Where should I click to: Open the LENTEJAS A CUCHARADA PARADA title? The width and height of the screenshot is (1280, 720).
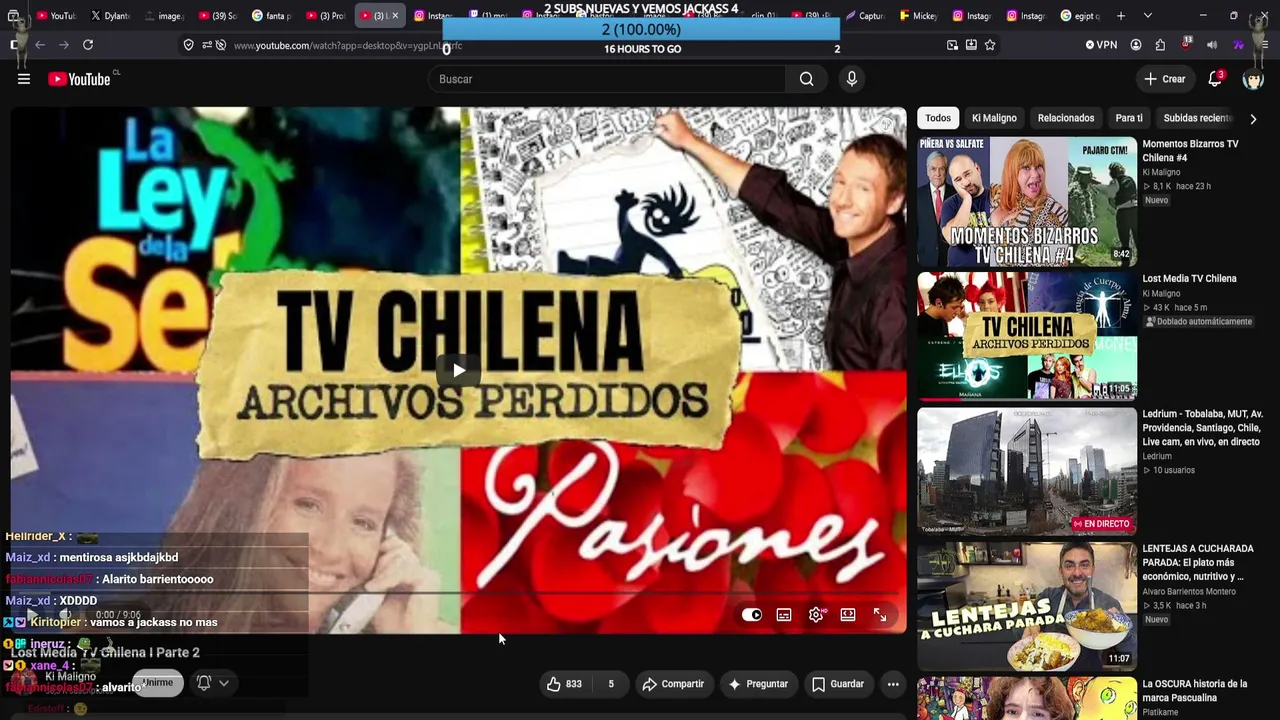coord(1198,563)
